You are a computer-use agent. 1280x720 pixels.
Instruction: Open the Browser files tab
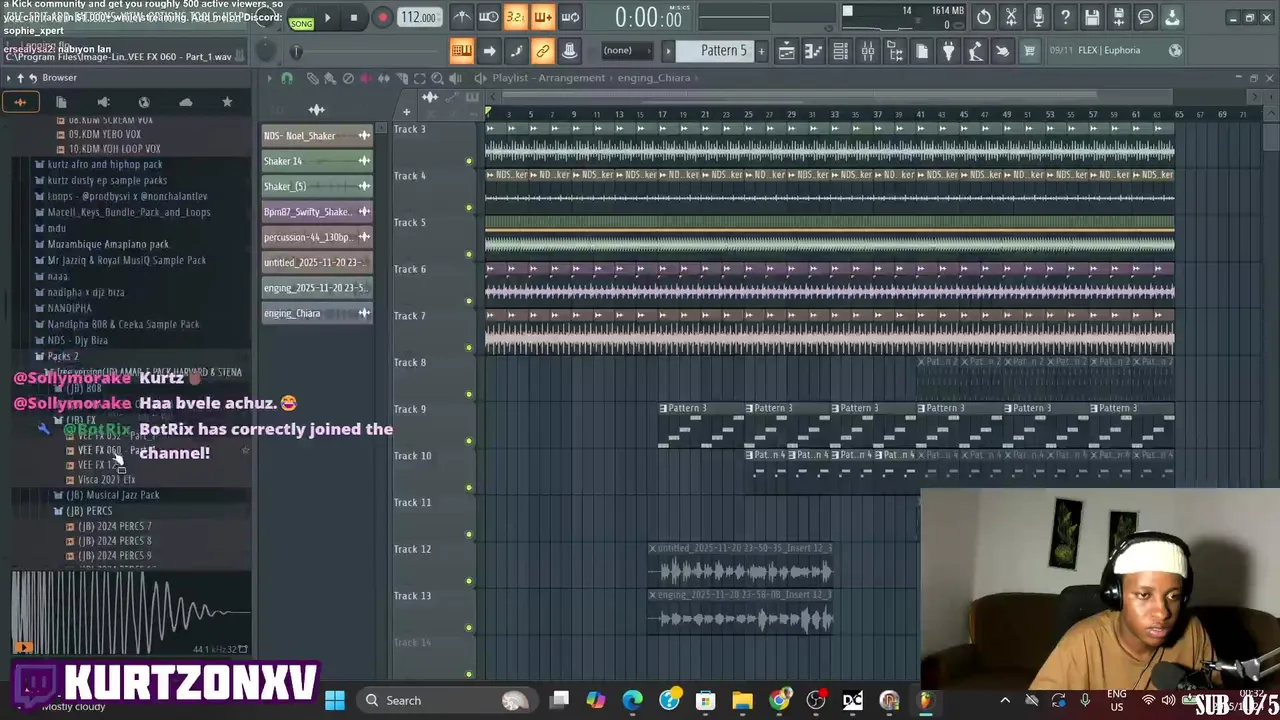[x=61, y=102]
